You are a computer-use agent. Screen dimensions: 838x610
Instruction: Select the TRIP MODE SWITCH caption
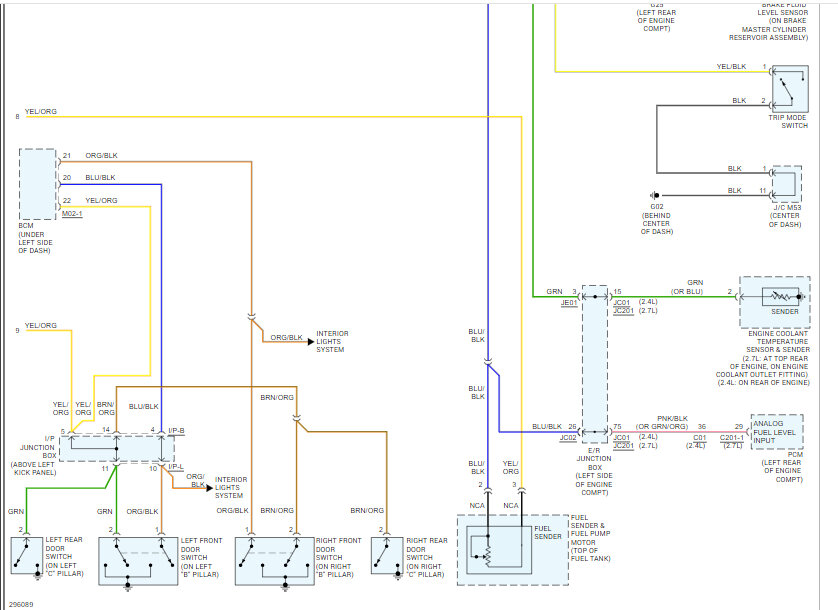788,121
